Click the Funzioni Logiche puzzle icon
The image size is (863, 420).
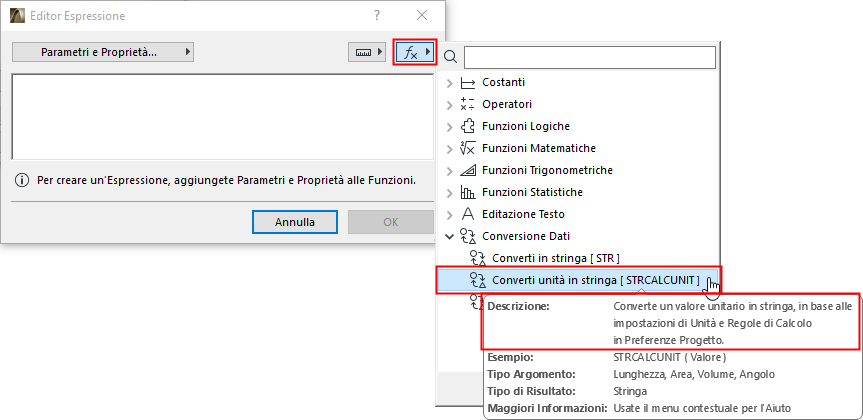(x=466, y=126)
